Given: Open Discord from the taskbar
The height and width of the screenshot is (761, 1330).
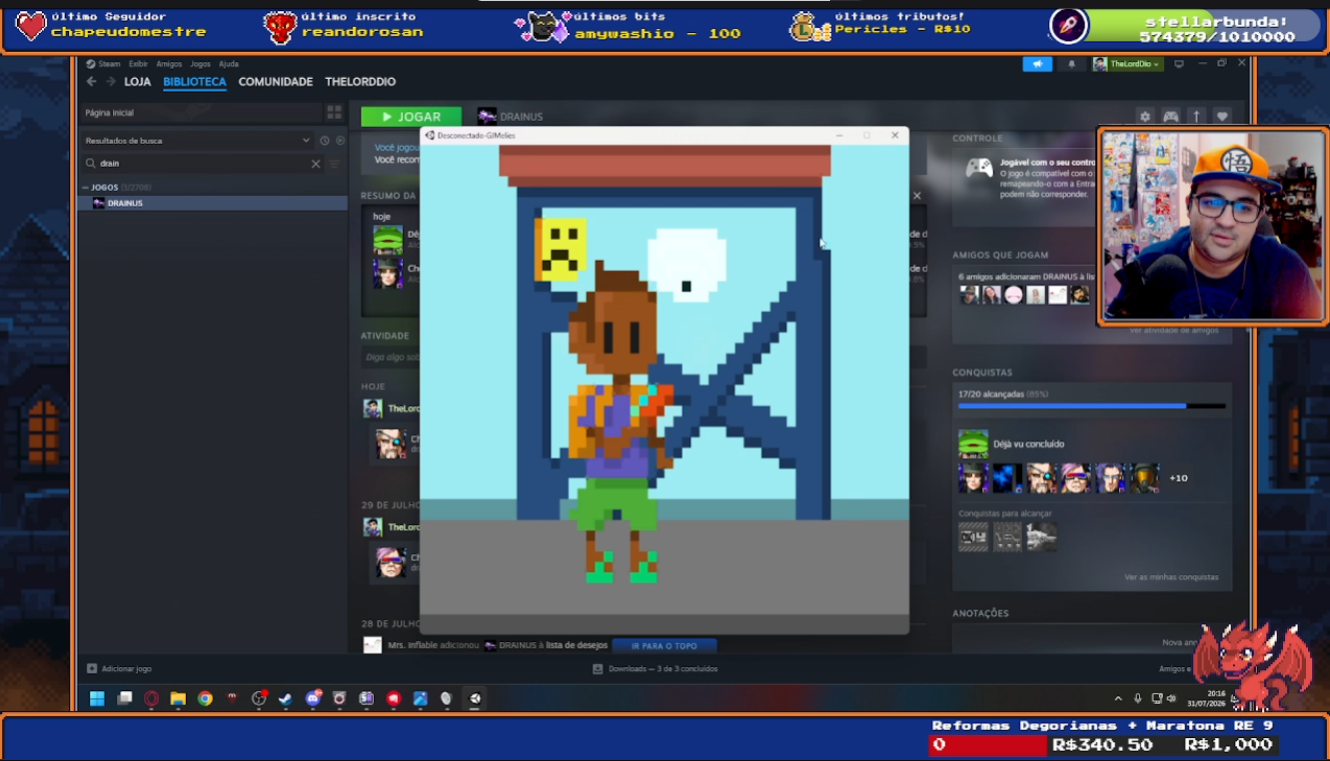Looking at the screenshot, I should pyautogui.click(x=313, y=699).
